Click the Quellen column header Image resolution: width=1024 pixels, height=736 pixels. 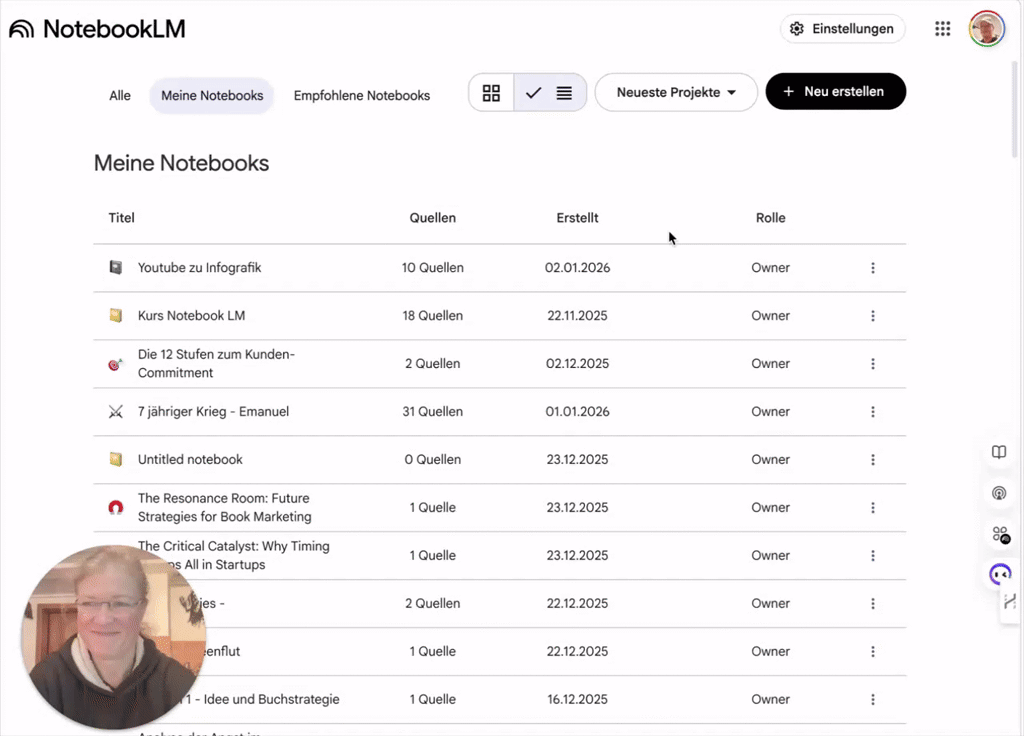click(x=432, y=217)
